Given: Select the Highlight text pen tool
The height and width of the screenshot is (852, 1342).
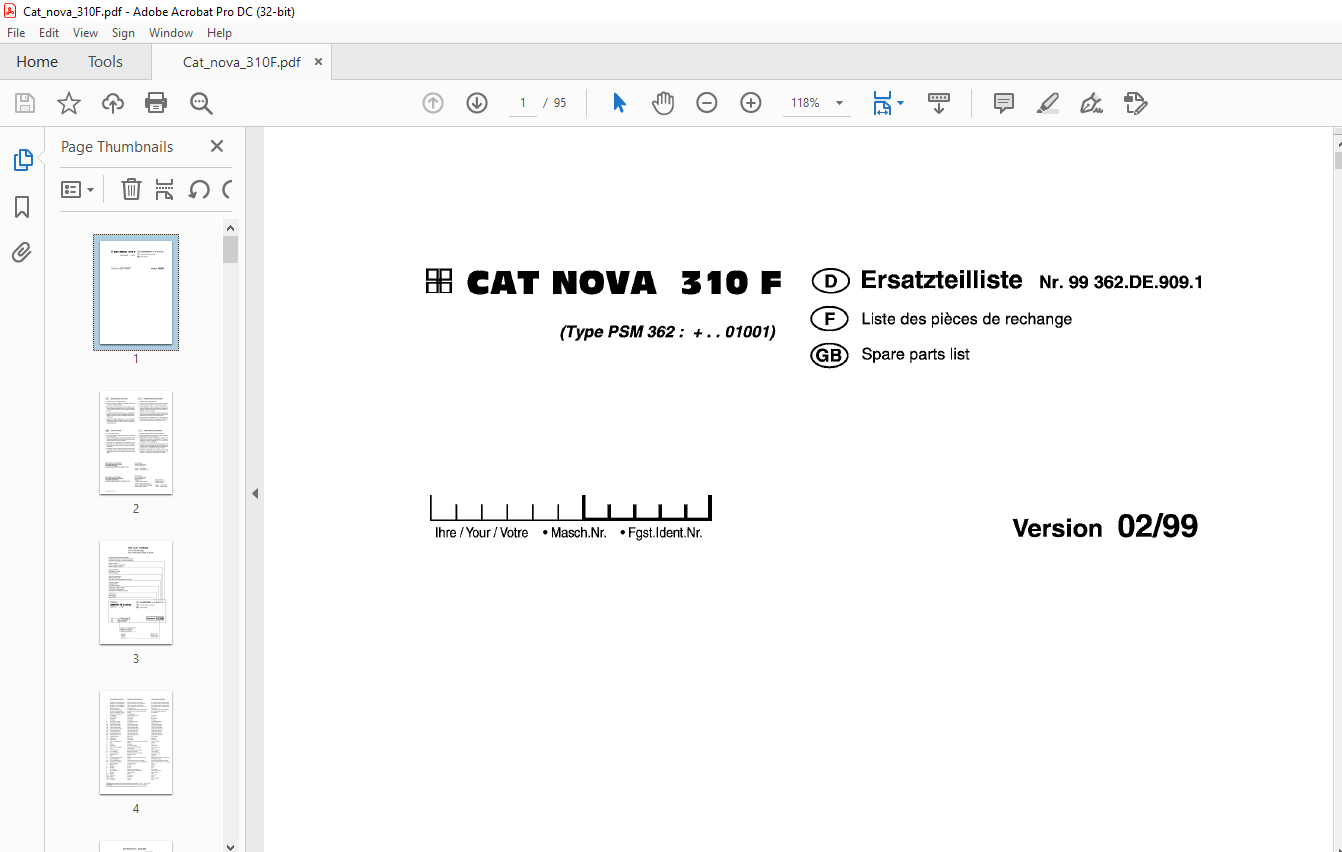Looking at the screenshot, I should point(1047,103).
